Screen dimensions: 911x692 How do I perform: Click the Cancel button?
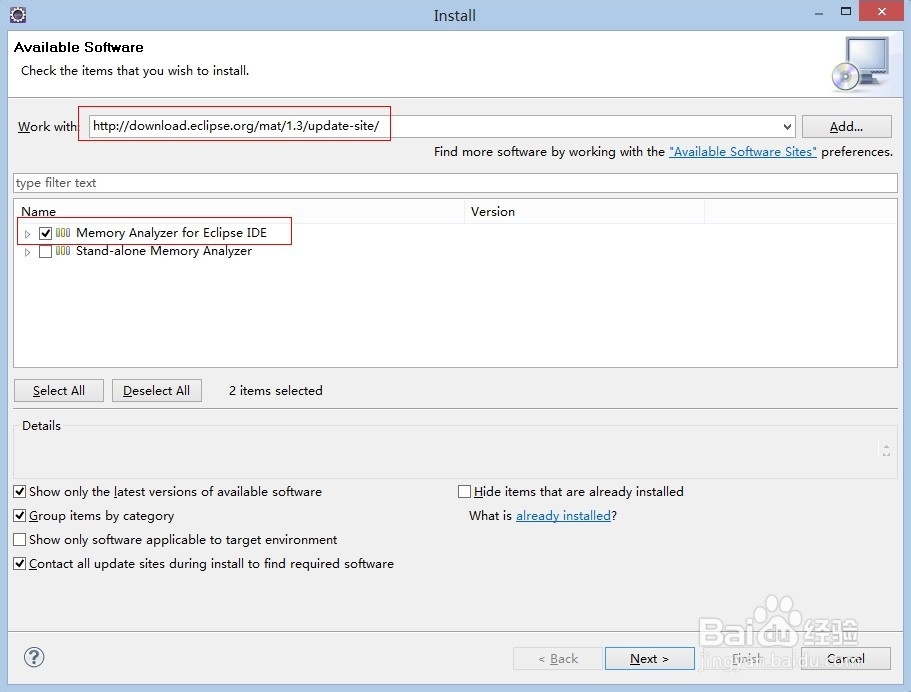[846, 658]
